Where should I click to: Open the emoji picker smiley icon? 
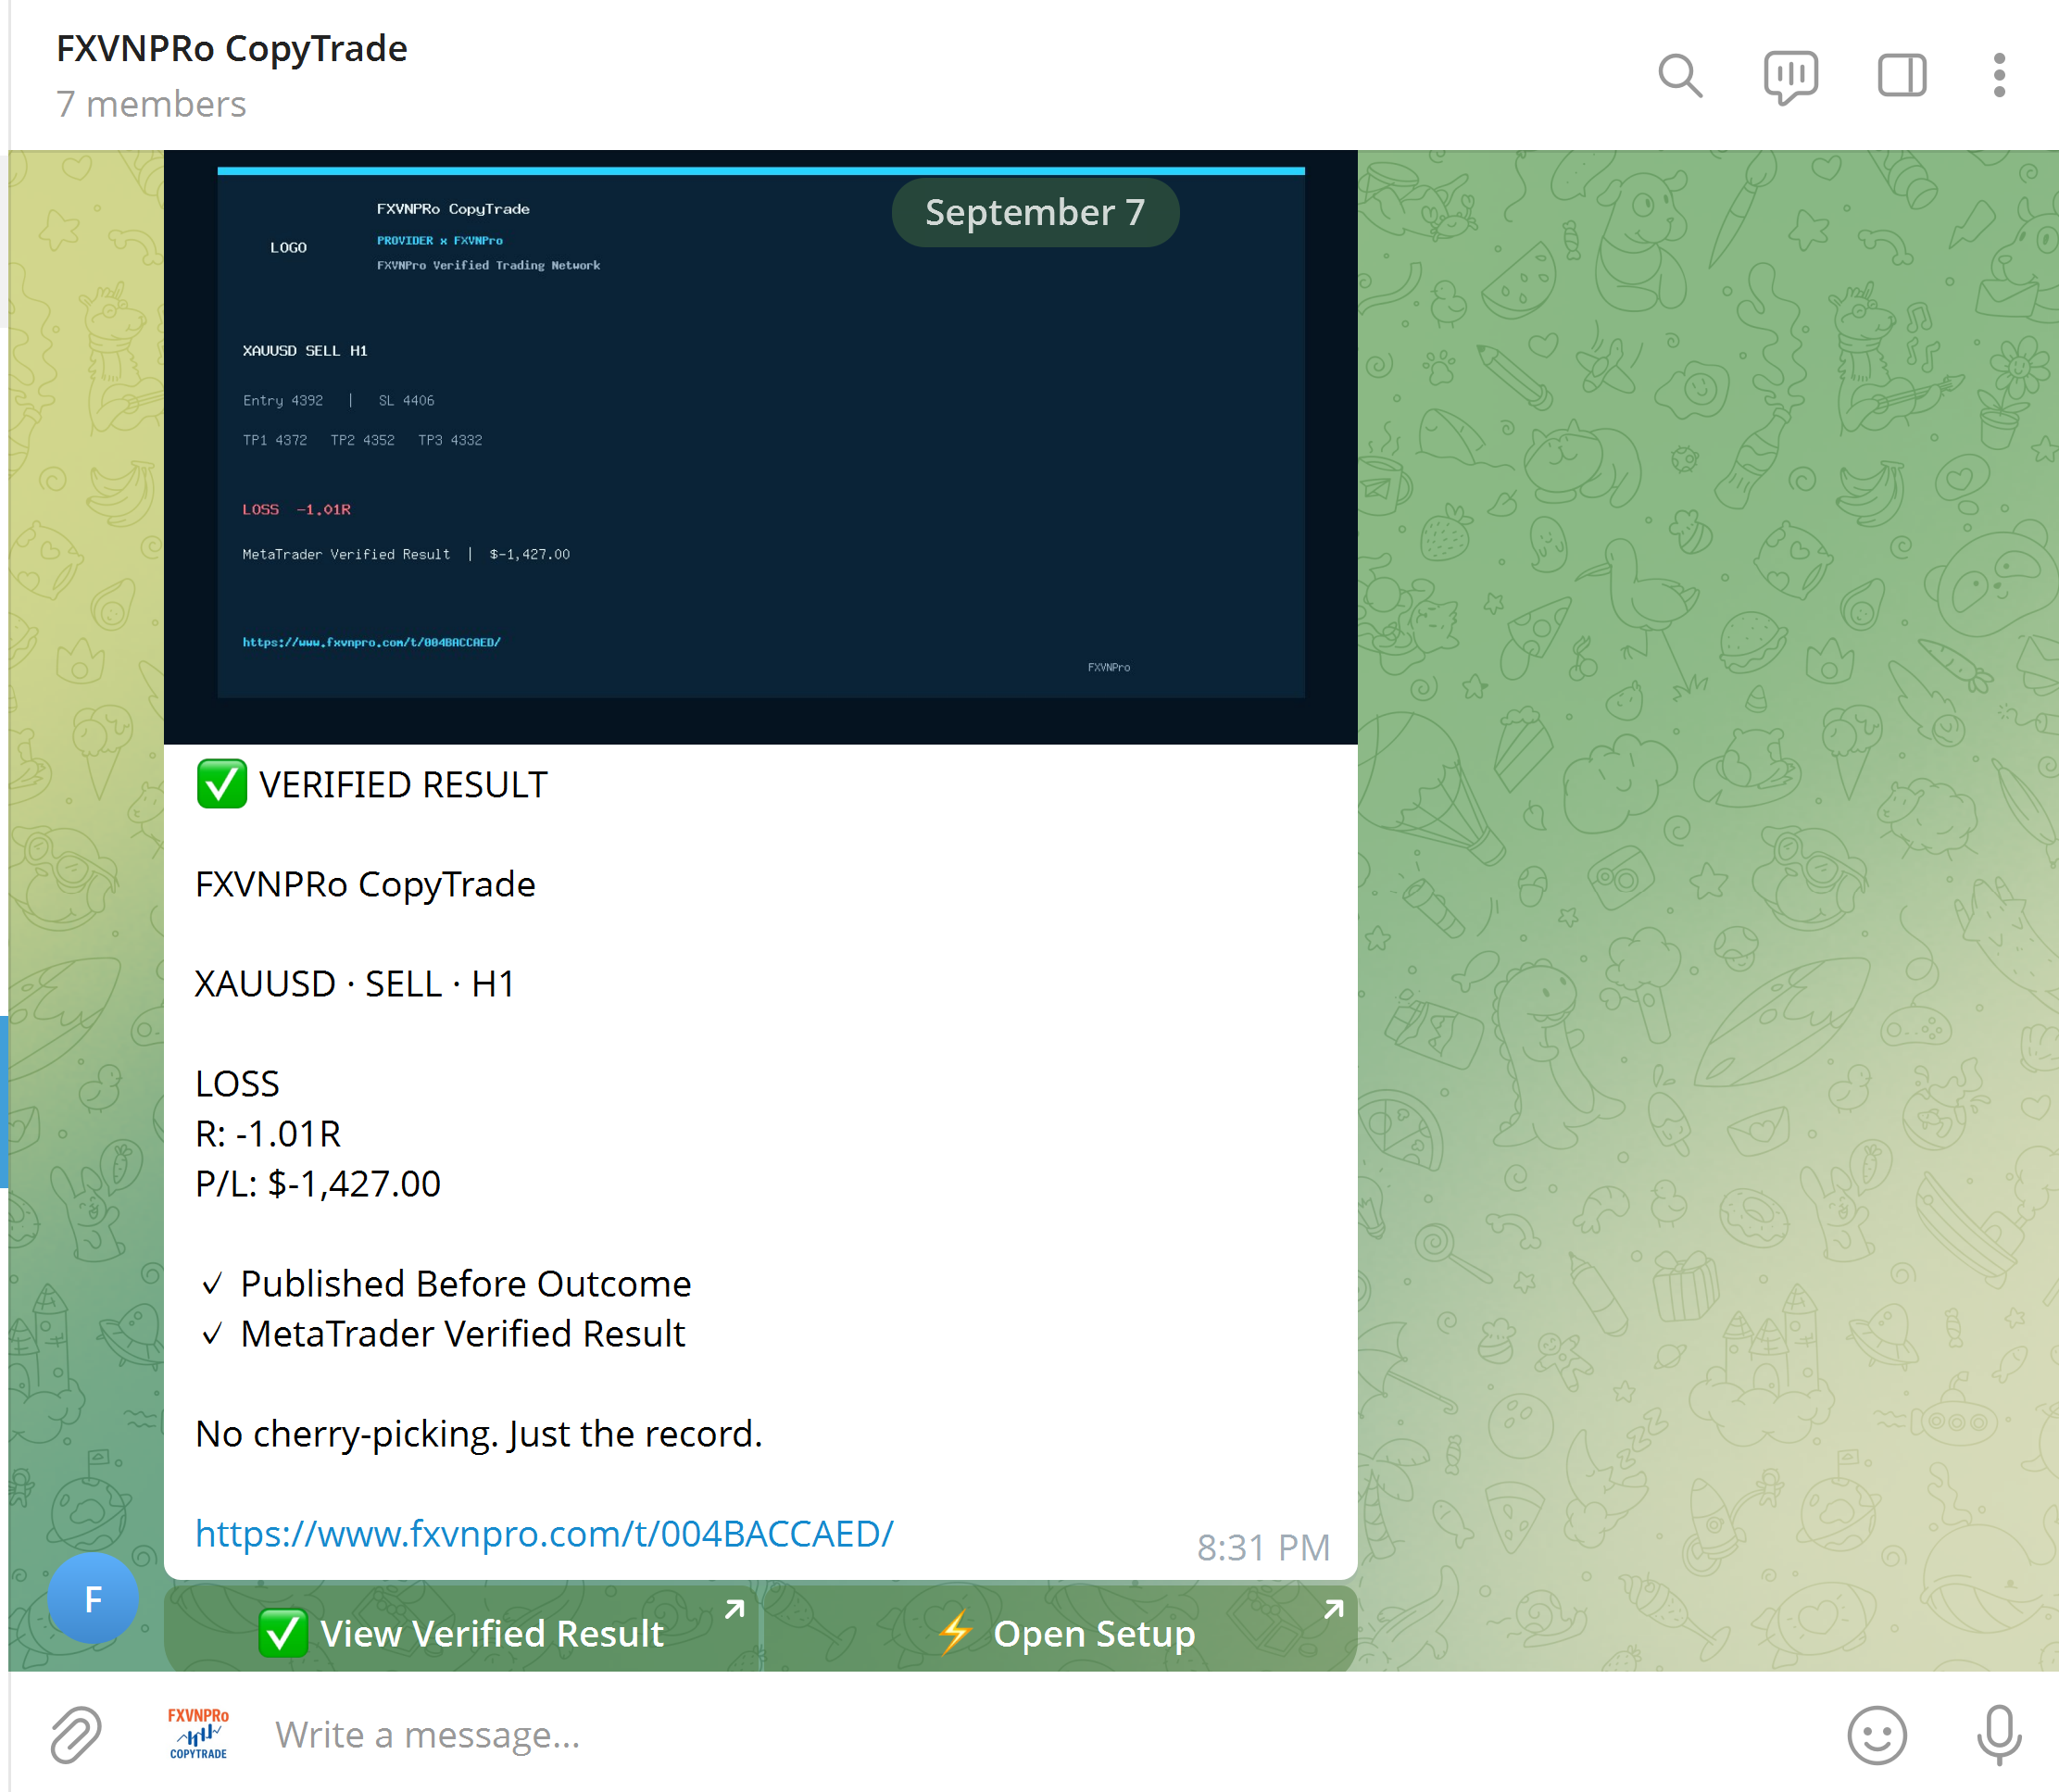click(x=1877, y=1734)
